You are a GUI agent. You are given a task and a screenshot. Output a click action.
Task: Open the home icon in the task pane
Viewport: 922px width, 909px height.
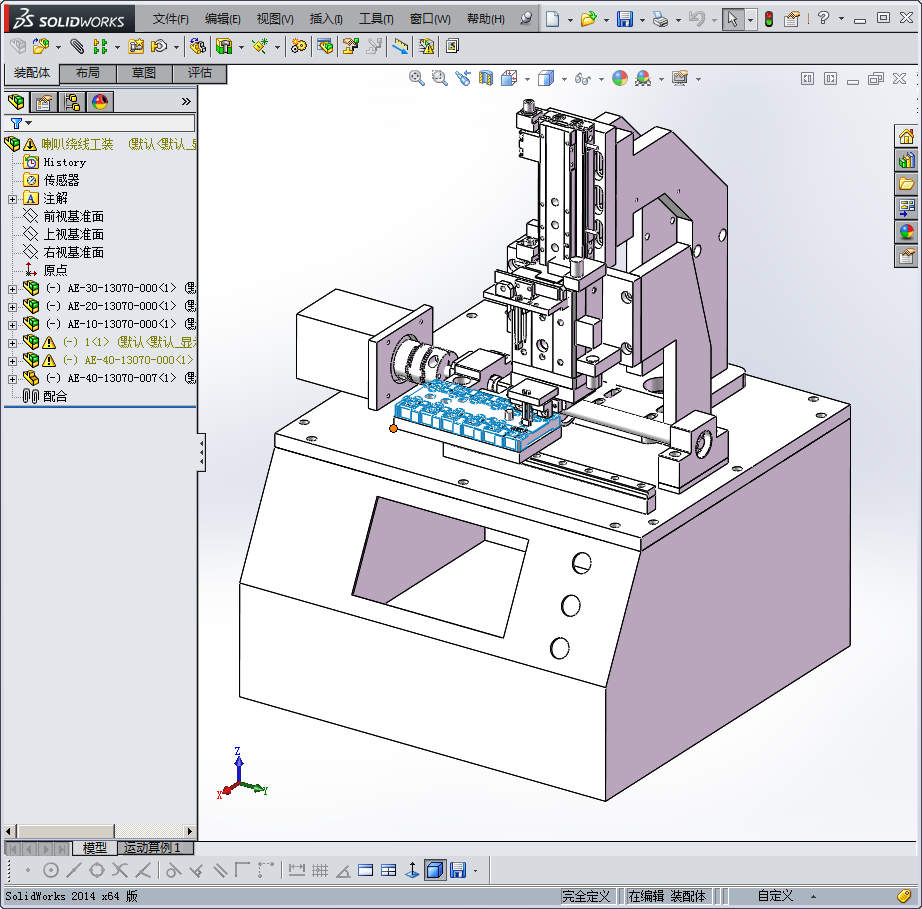pos(906,137)
